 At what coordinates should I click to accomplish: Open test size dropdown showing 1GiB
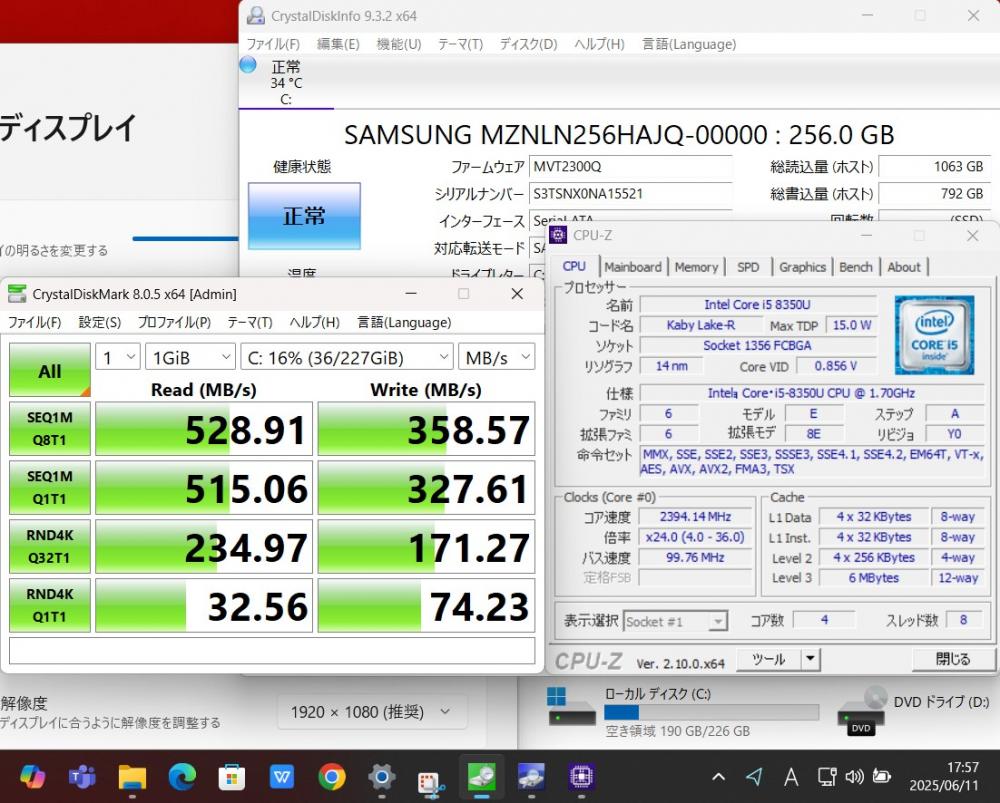point(190,357)
